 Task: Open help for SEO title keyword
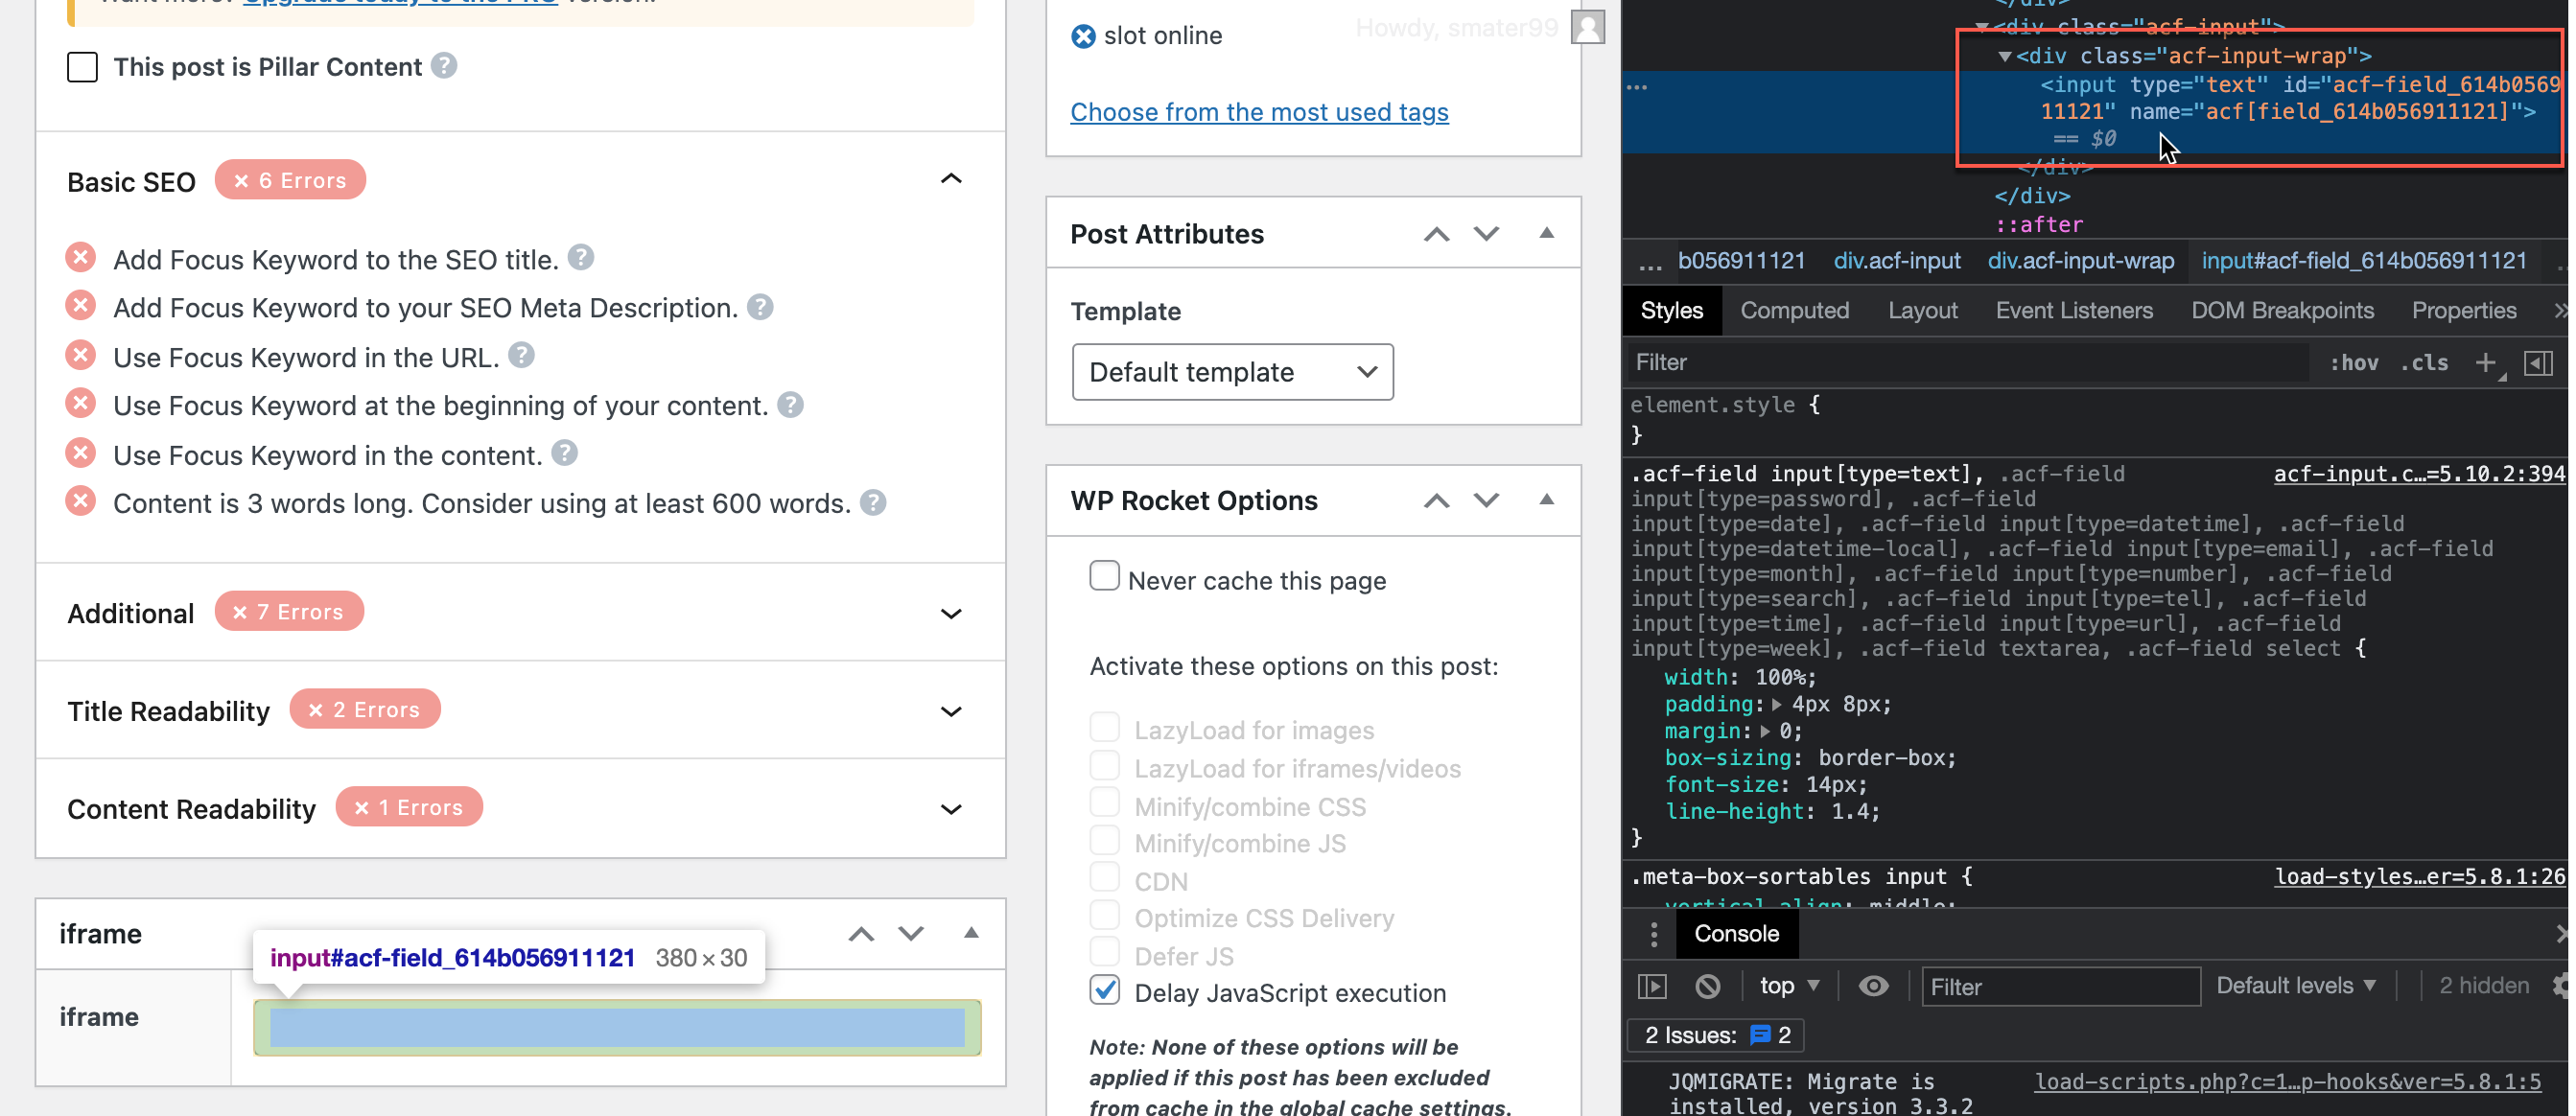(581, 258)
